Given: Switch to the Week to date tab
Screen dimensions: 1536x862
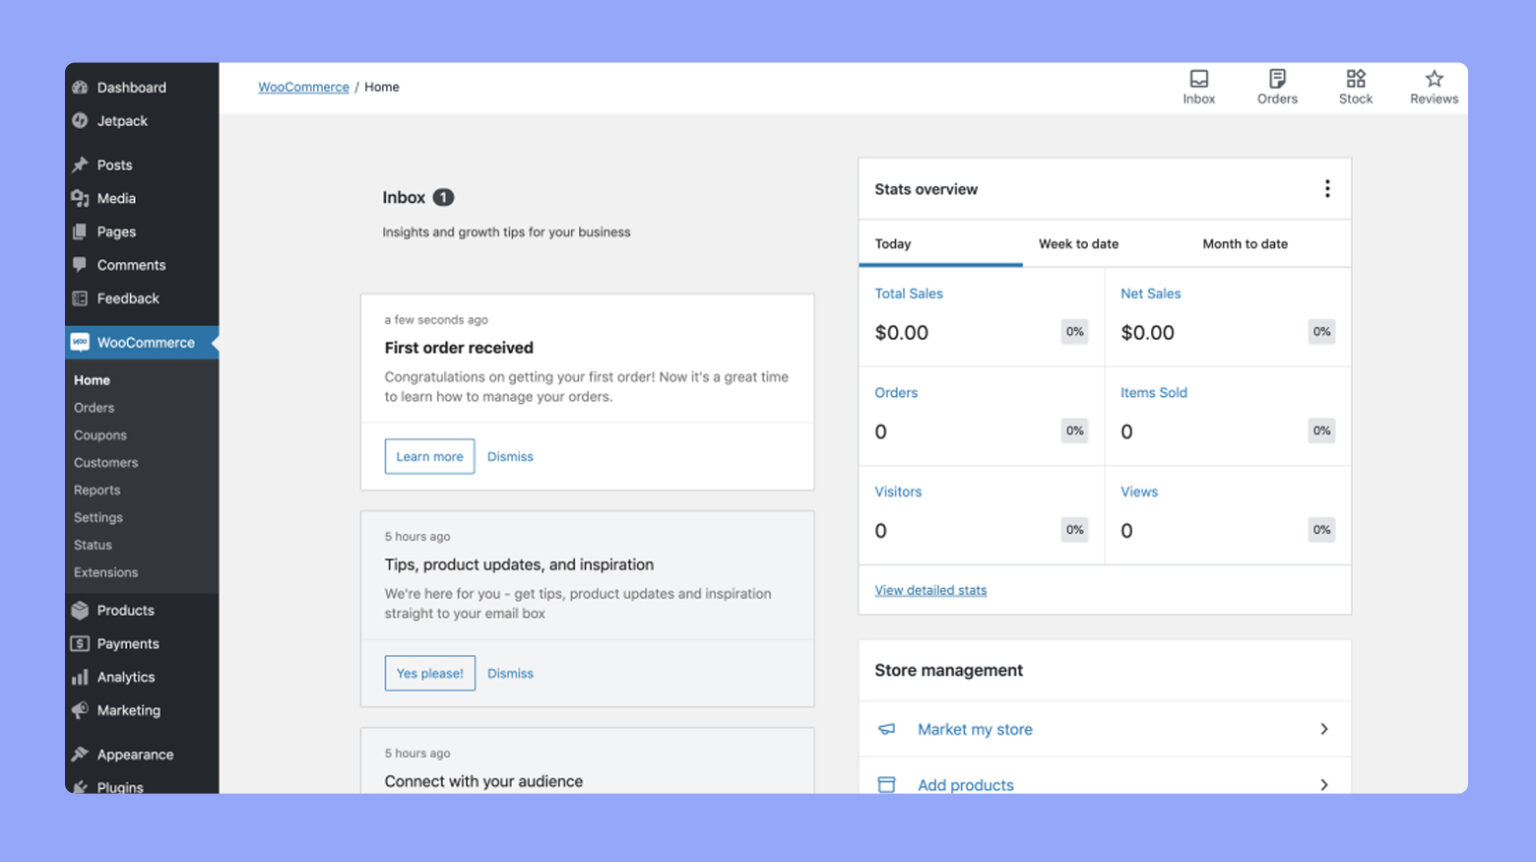Looking at the screenshot, I should coord(1078,243).
